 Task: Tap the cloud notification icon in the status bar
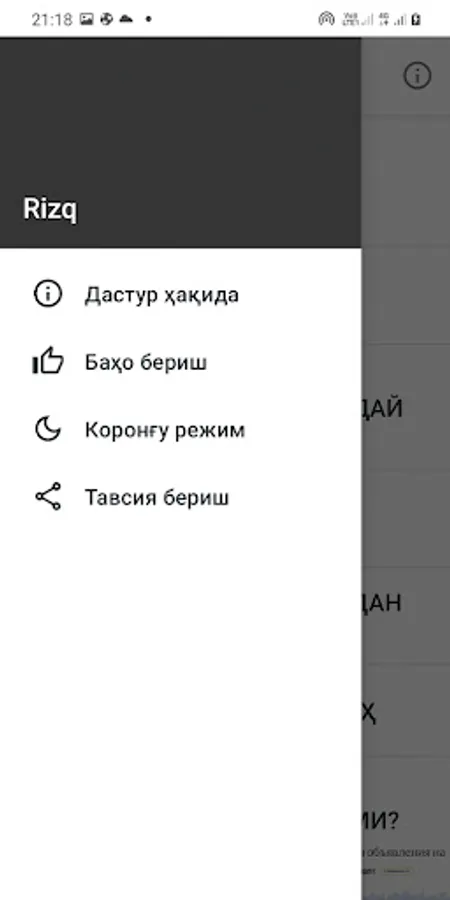(126, 19)
